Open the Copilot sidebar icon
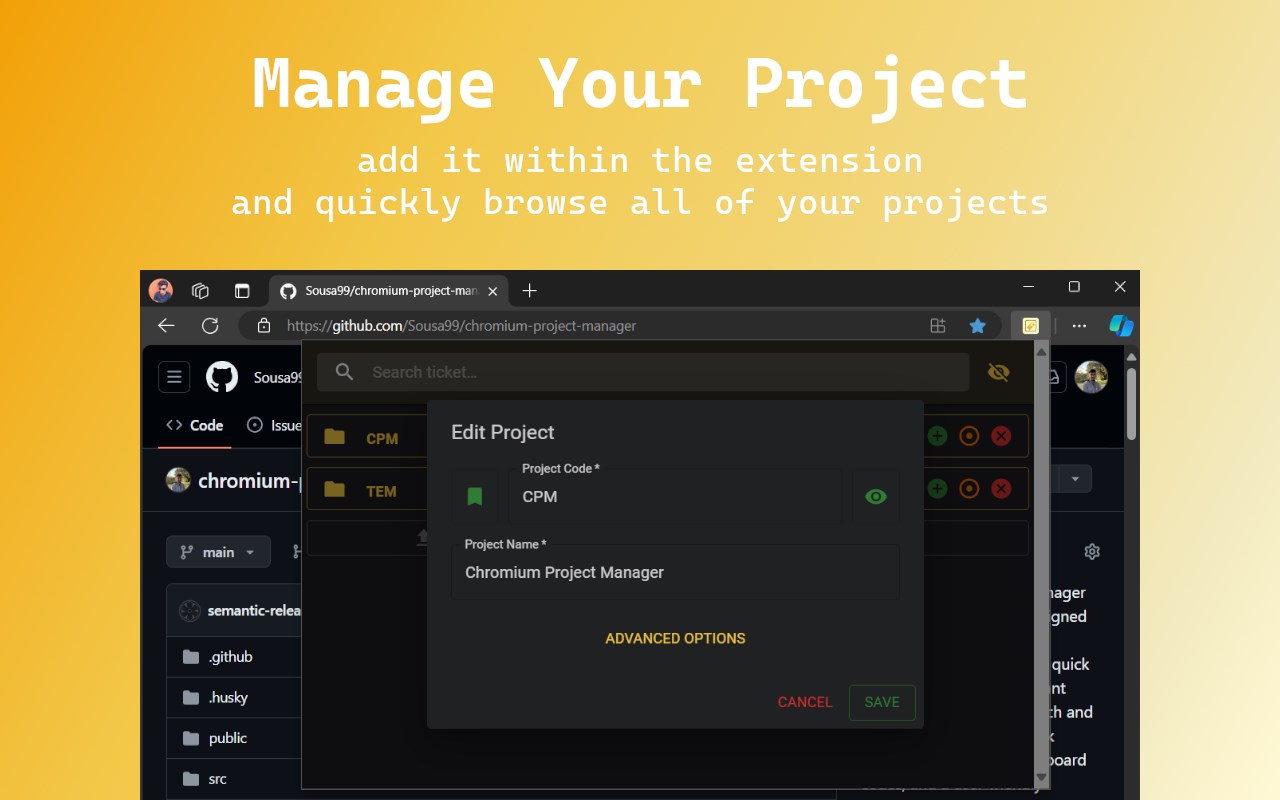The height and width of the screenshot is (800, 1280). coord(1121,325)
